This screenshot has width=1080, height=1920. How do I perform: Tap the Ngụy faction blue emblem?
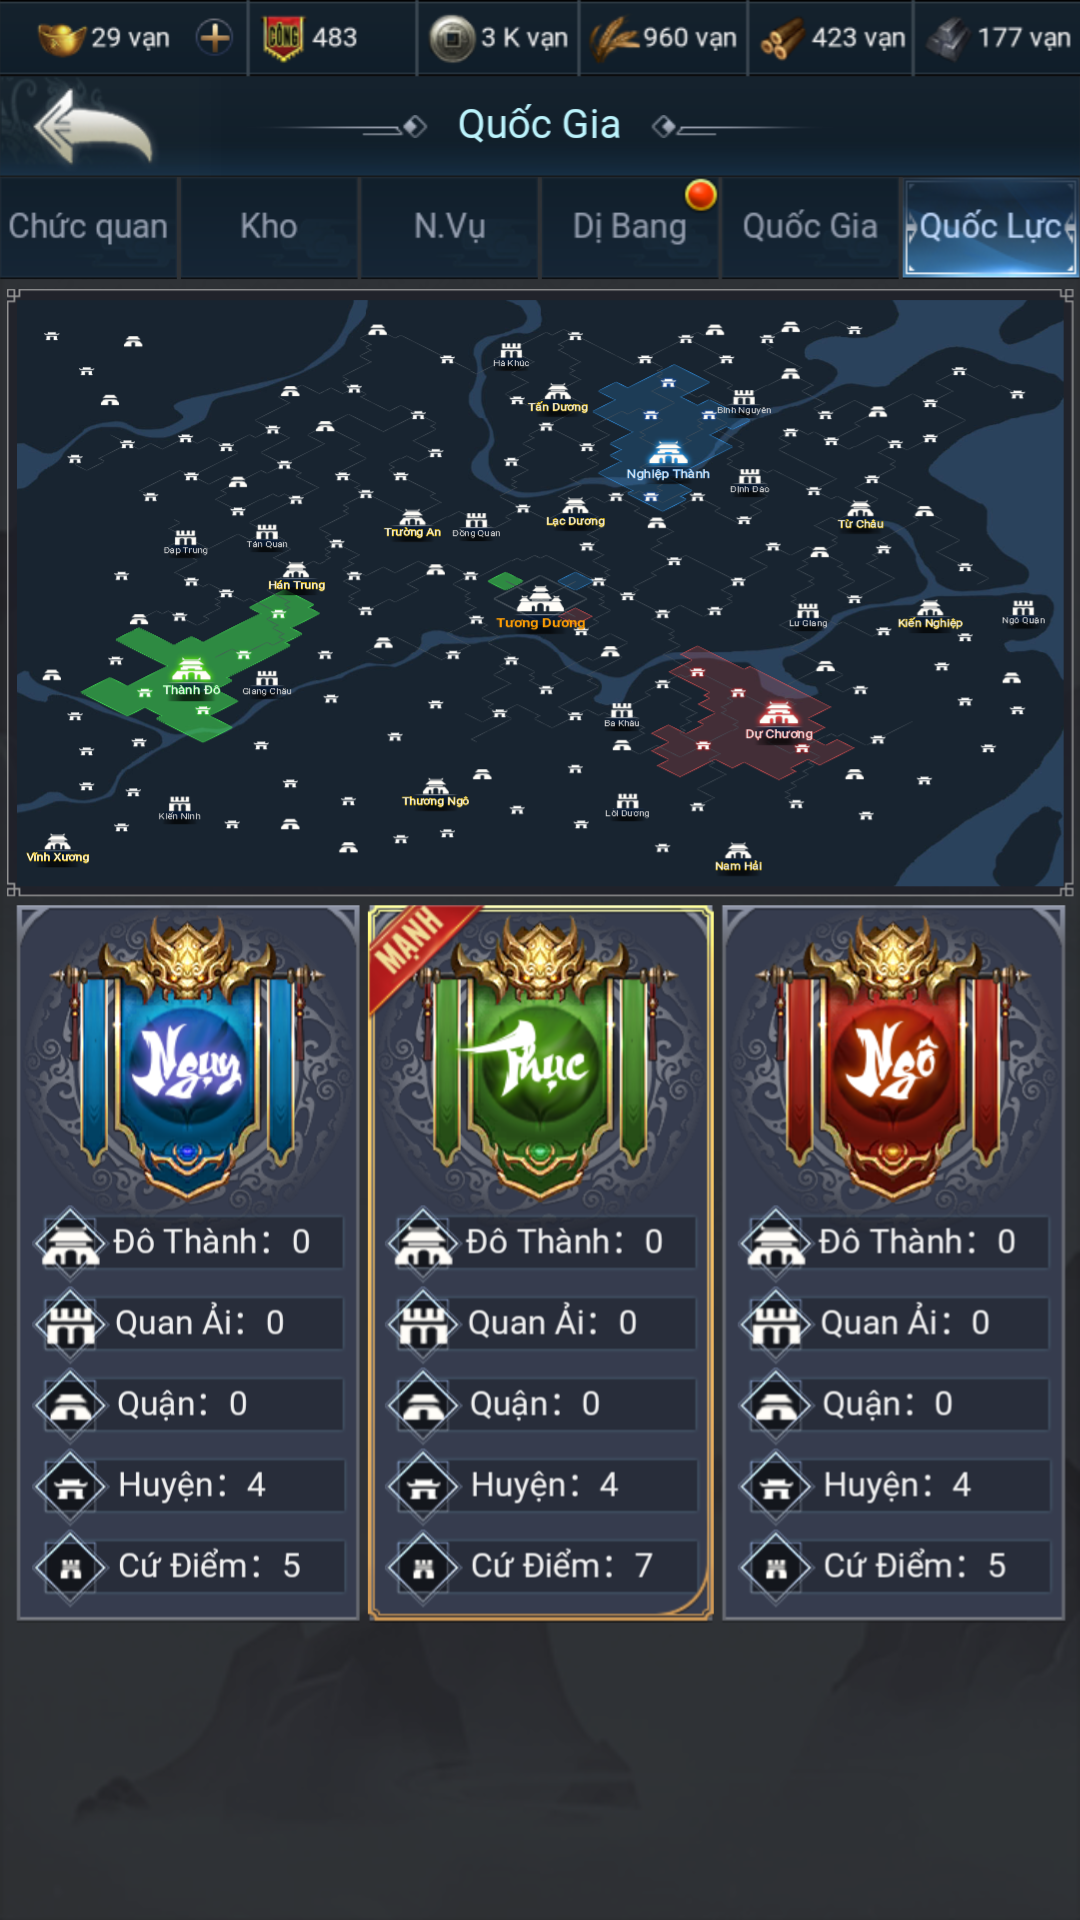(x=188, y=1062)
